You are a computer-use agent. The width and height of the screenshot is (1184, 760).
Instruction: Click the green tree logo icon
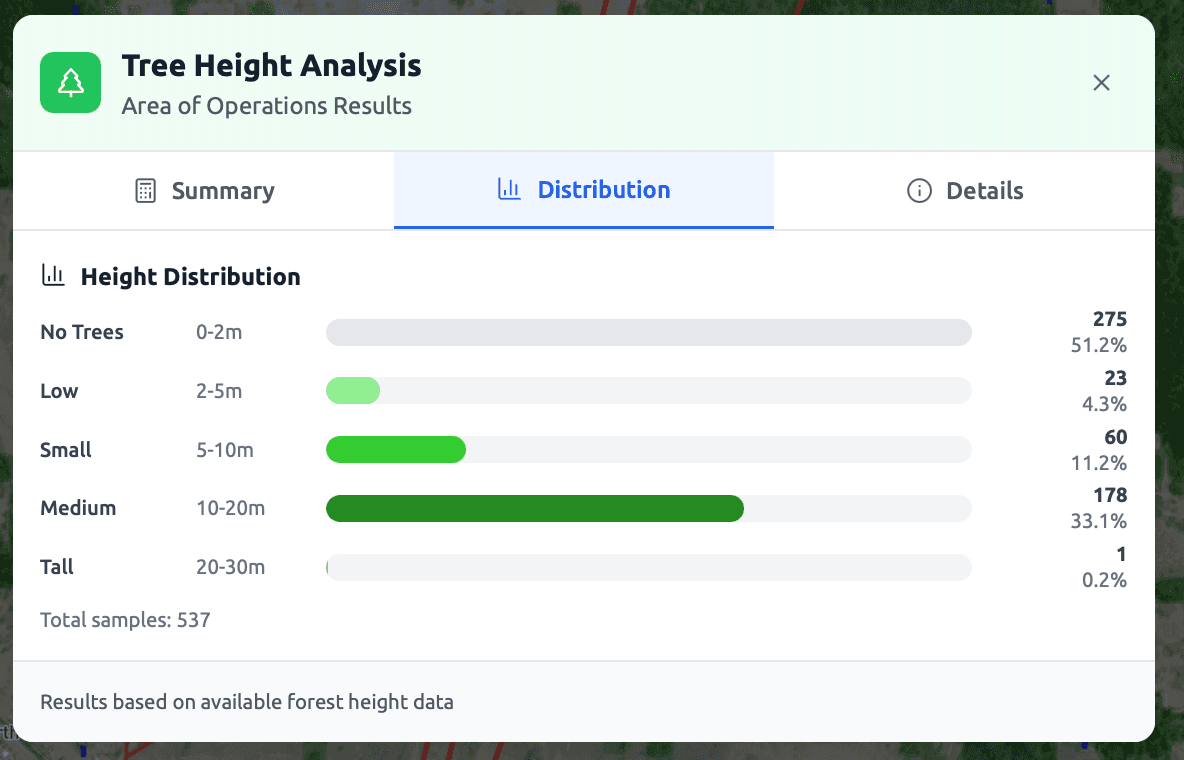click(70, 82)
